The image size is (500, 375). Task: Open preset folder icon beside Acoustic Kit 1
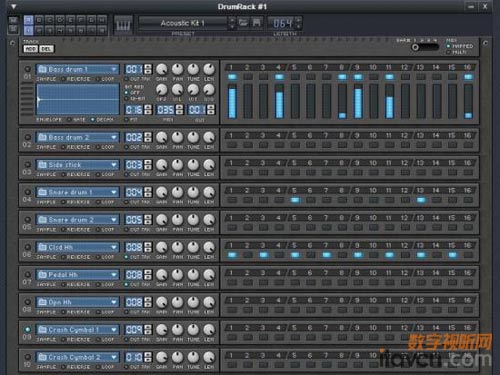coord(243,23)
